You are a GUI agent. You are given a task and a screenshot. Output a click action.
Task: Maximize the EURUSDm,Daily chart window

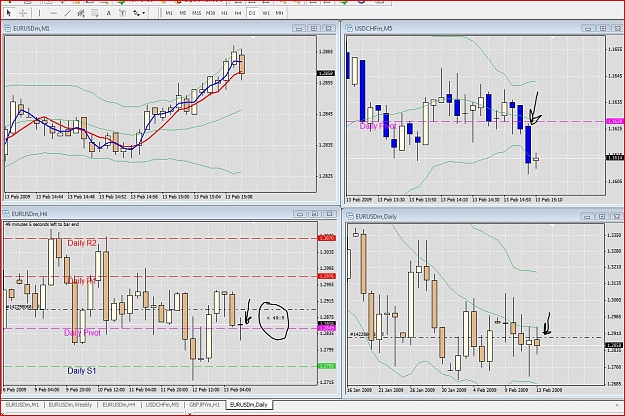[x=602, y=216]
